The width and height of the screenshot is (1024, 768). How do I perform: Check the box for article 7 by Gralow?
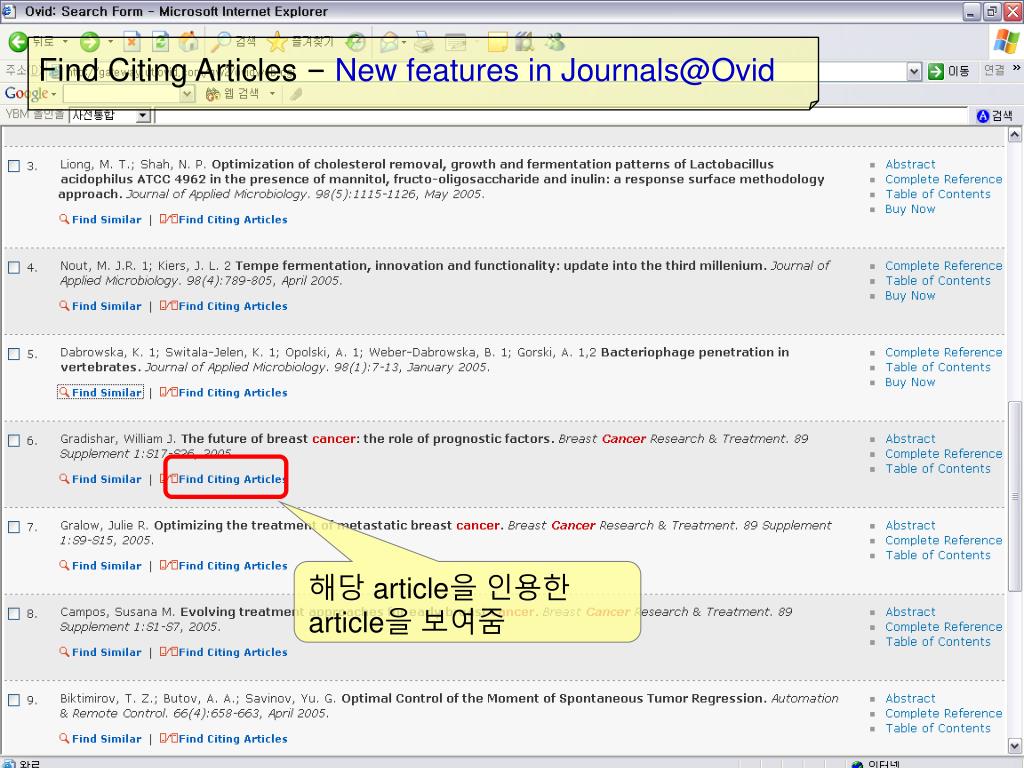(14, 527)
